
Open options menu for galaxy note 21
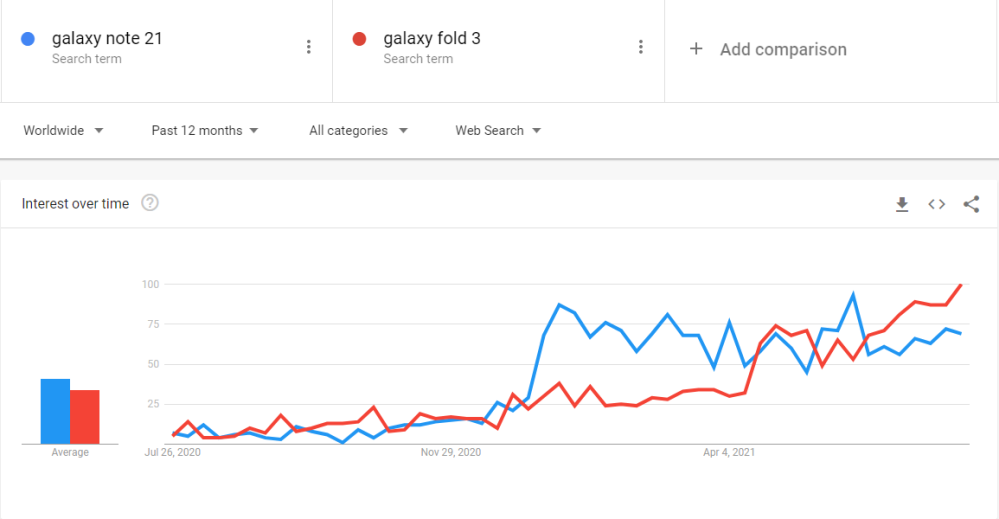pos(309,47)
